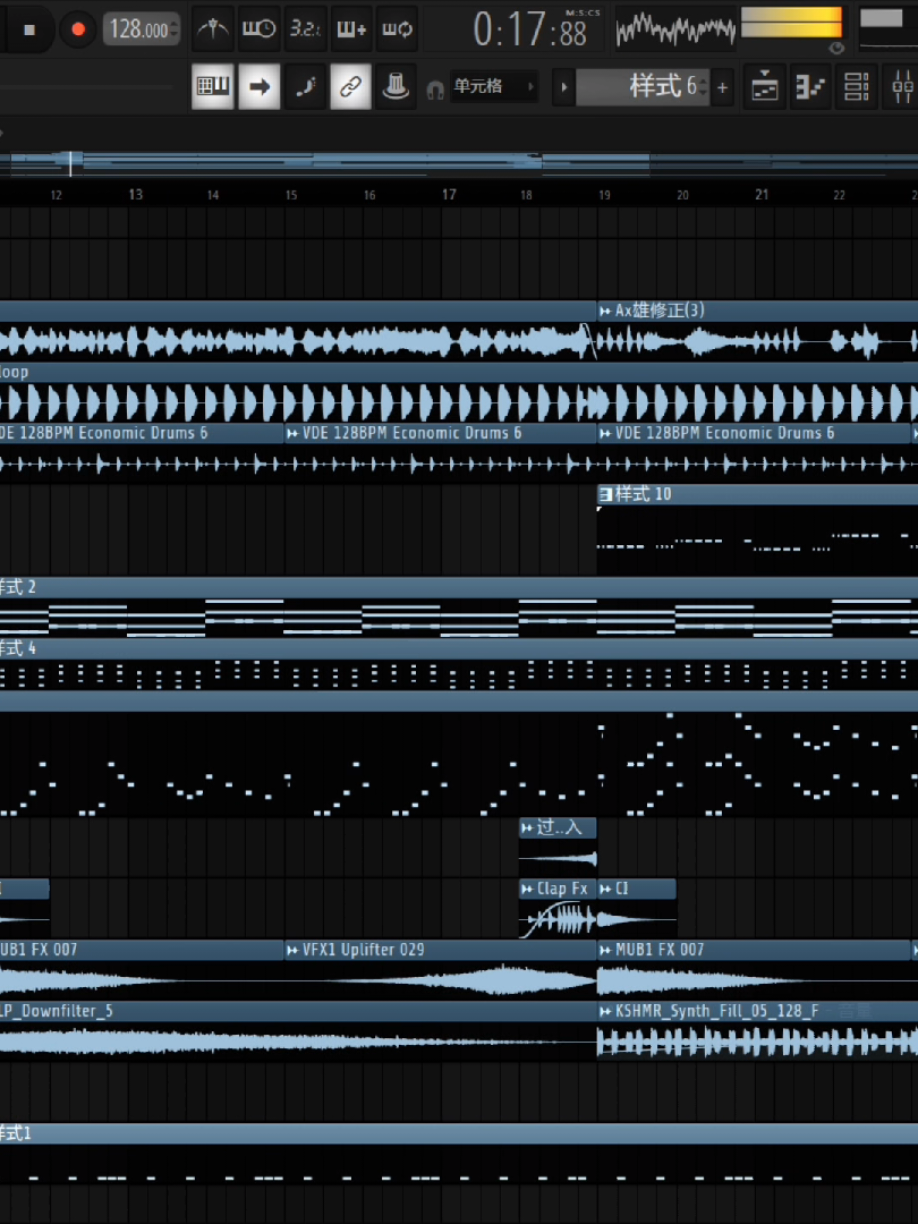Open the Mixer view icon

[x=901, y=87]
